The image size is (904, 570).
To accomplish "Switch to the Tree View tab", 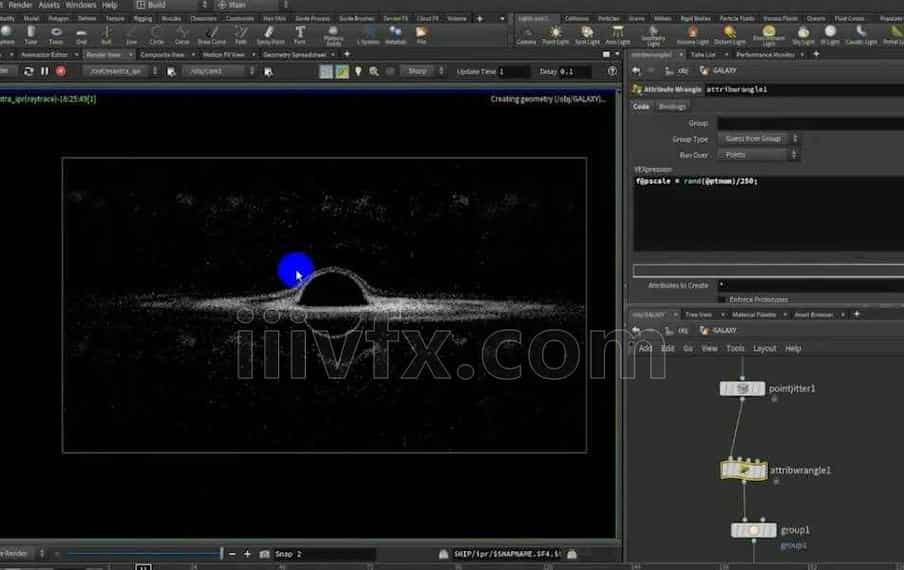I will click(x=698, y=315).
